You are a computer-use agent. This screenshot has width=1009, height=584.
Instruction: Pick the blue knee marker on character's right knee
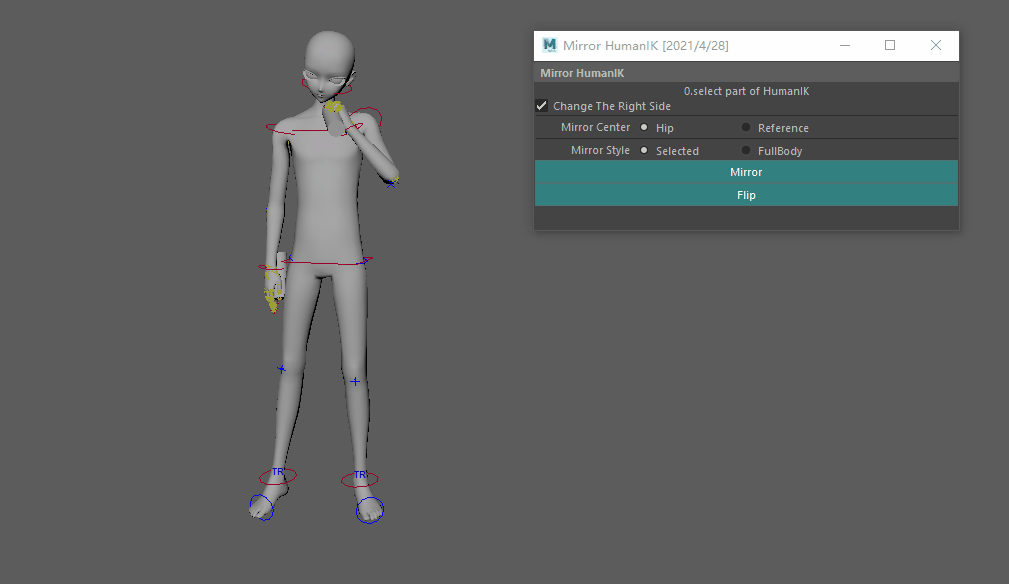coord(282,369)
